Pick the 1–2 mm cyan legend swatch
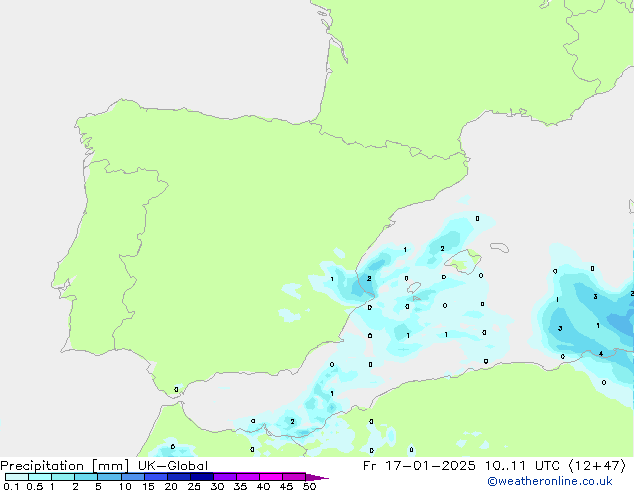 [63, 477]
